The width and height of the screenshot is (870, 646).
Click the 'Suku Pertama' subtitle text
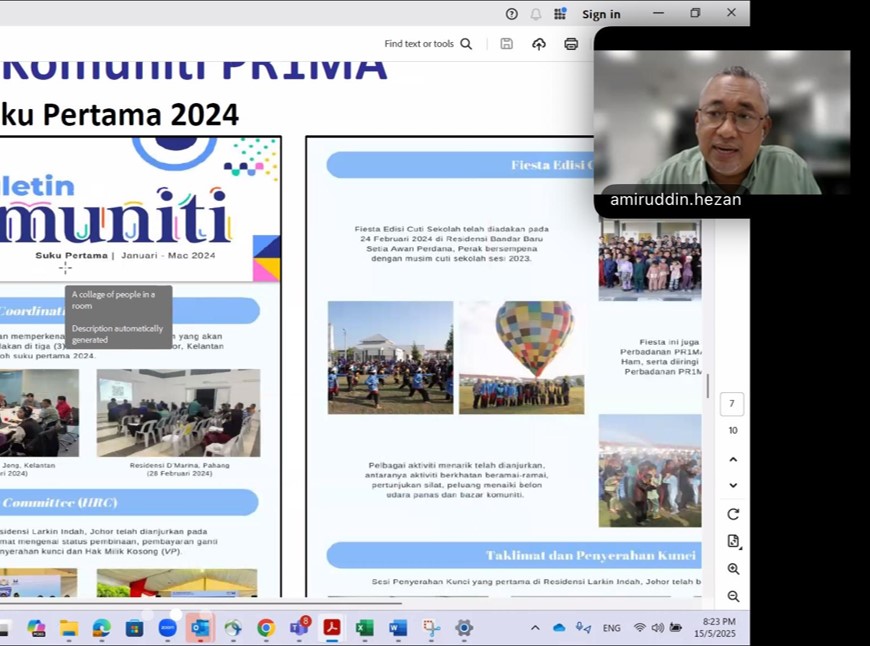tap(72, 255)
